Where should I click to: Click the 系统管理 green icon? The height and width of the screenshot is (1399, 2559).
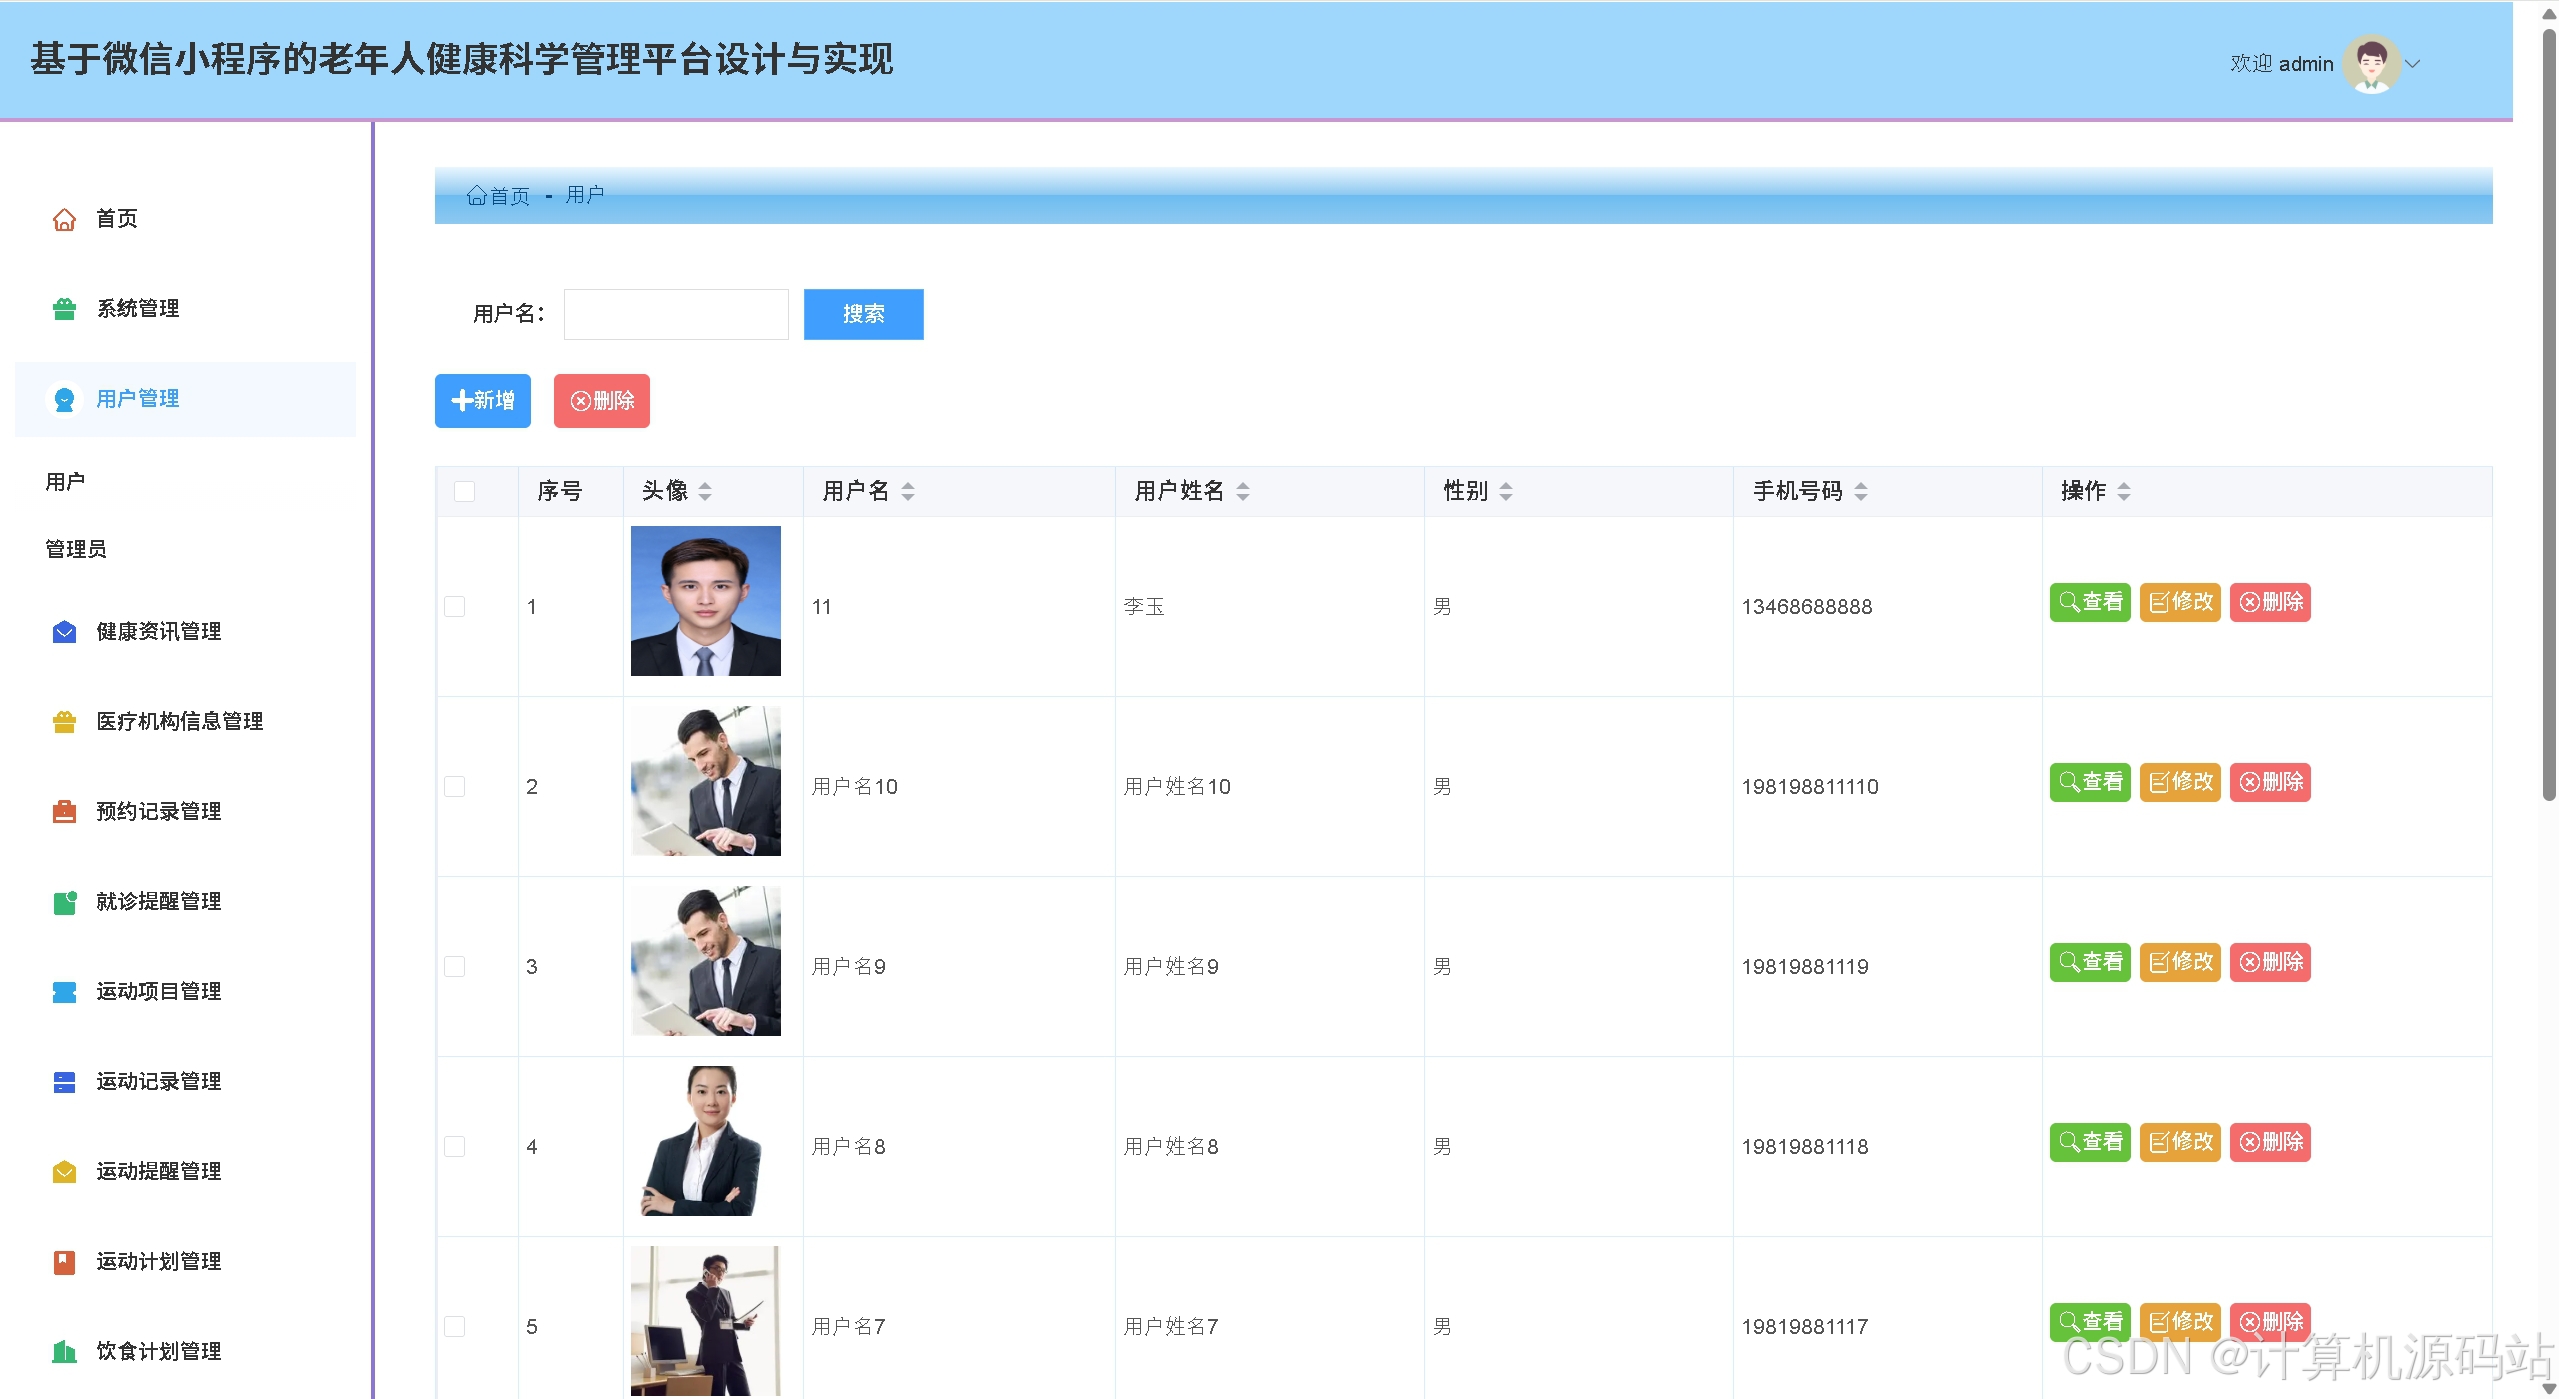tap(64, 309)
